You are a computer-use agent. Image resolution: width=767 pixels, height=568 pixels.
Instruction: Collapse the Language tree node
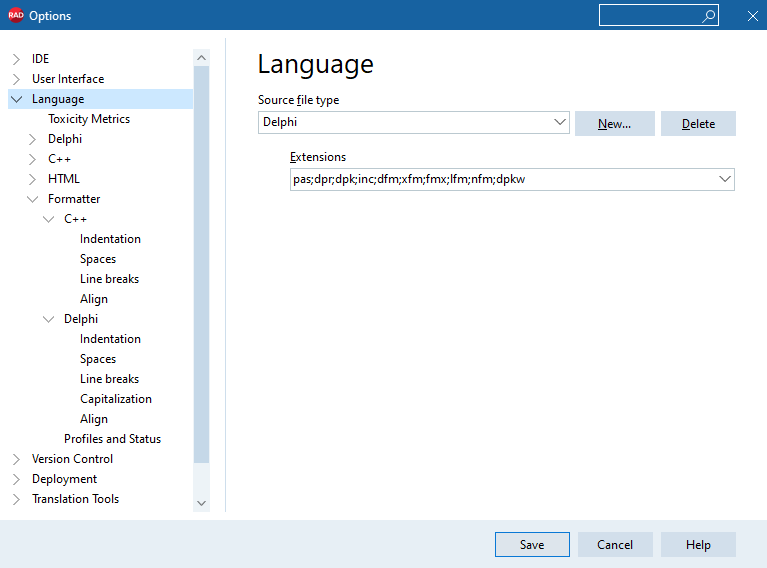16,99
